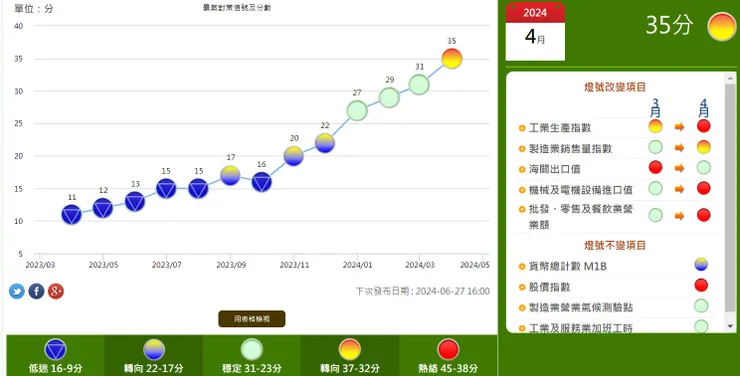Click the March red light for 海關出口值
The width and height of the screenshot is (740, 376).
click(x=655, y=167)
